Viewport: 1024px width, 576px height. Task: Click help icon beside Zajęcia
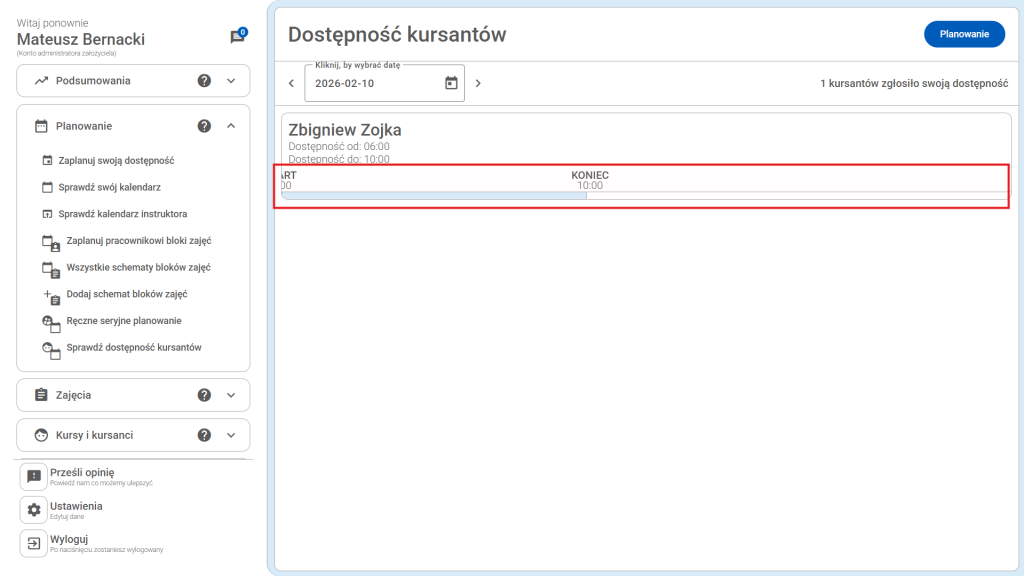204,395
